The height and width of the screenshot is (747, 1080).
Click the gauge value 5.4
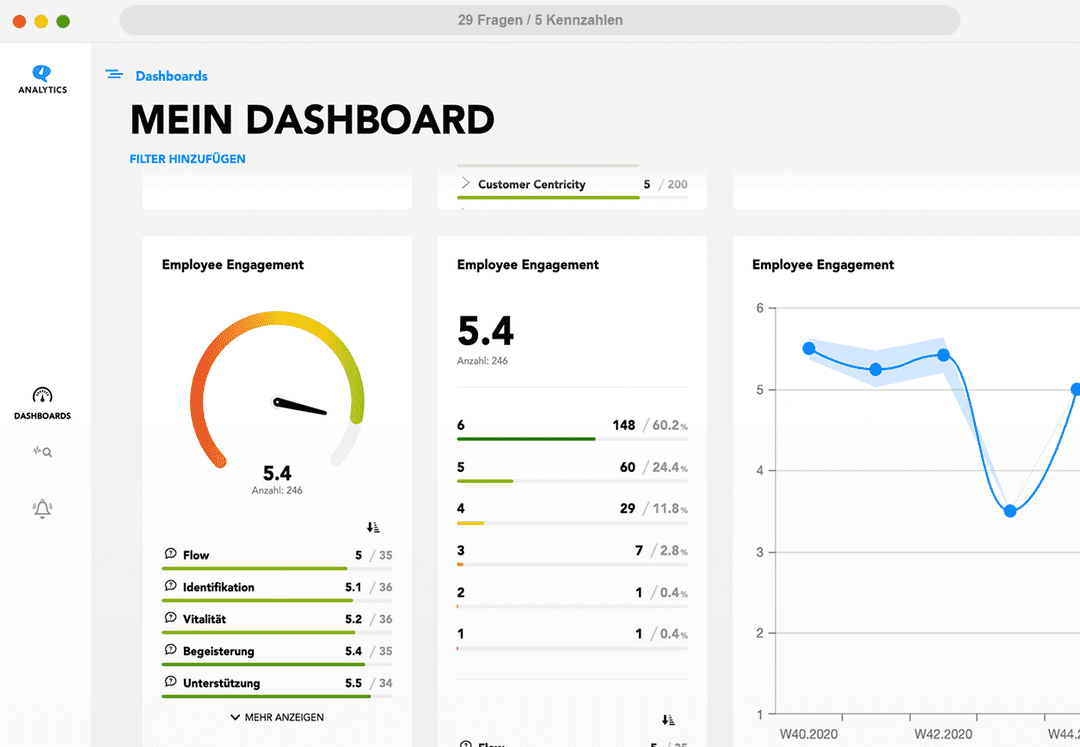277,473
